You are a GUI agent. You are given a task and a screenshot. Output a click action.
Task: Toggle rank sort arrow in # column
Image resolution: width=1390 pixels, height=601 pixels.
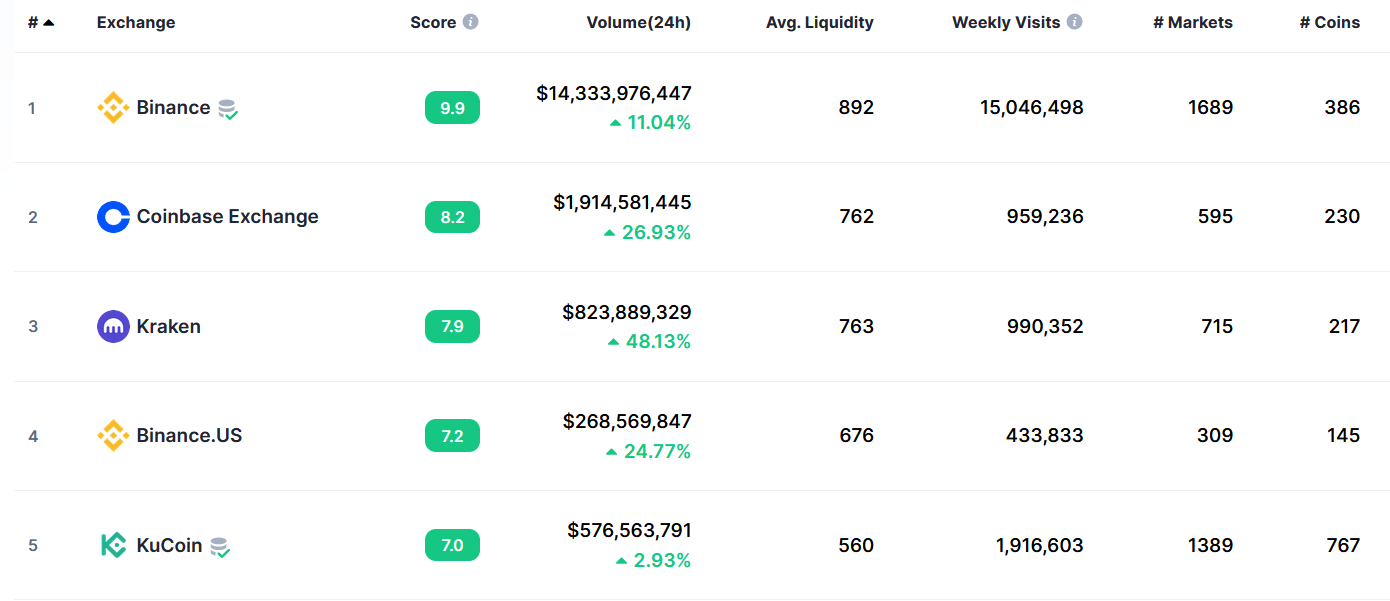coord(48,22)
